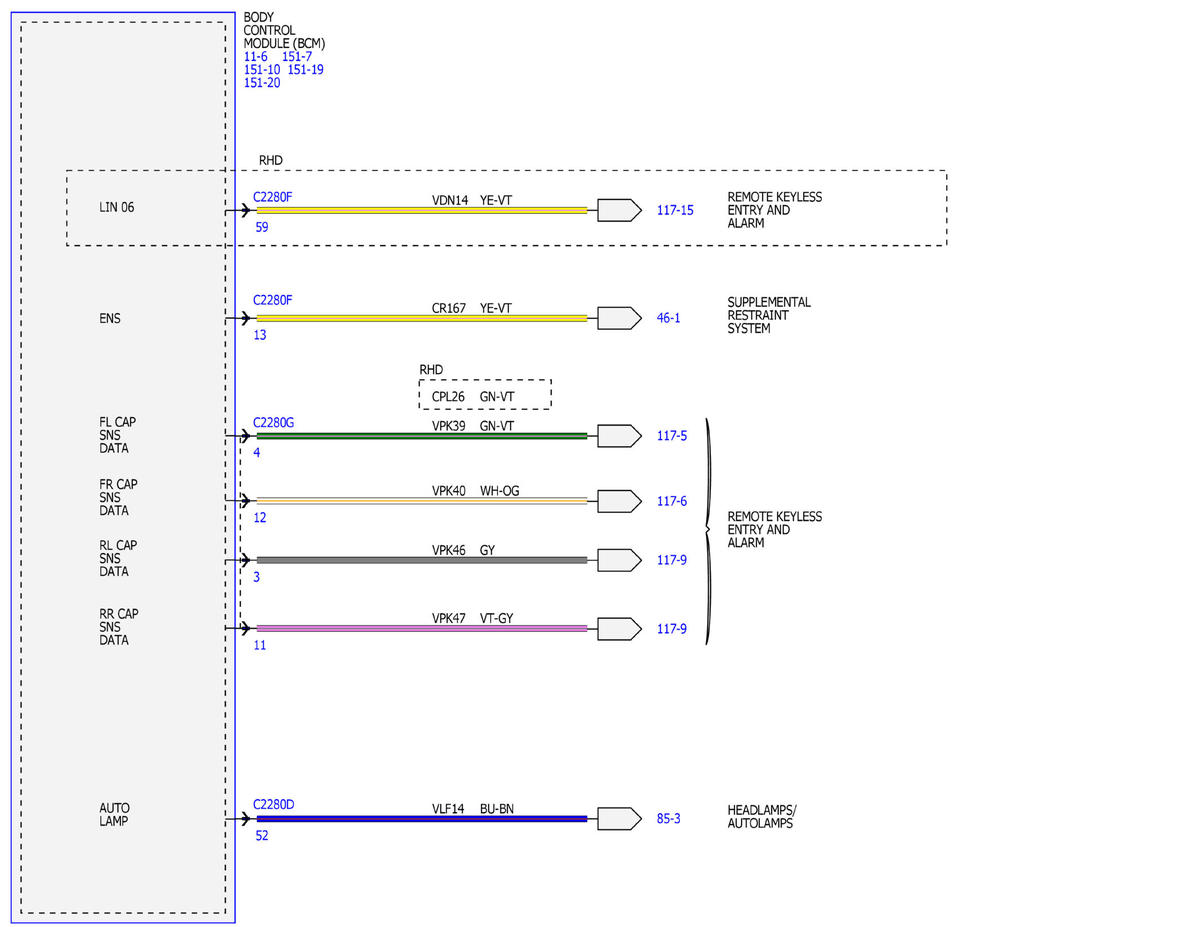Select the VPK39 GN-VT wire label
The image size is (1200, 927).
coord(472,426)
